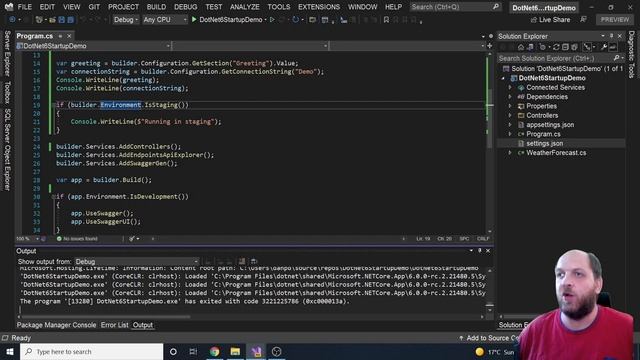Click Collapse All in Solution Explorer

click(x=565, y=47)
